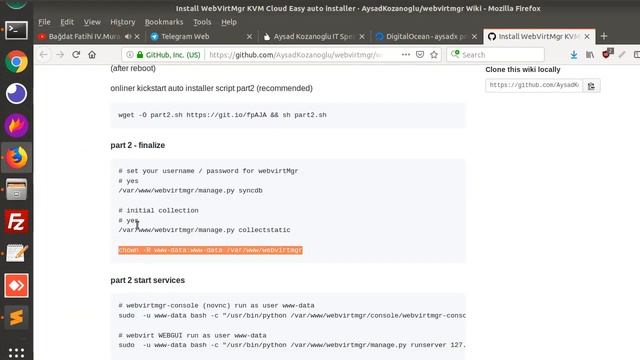The width and height of the screenshot is (640, 360).
Task: Open the Edit menu
Action: [x=67, y=22]
